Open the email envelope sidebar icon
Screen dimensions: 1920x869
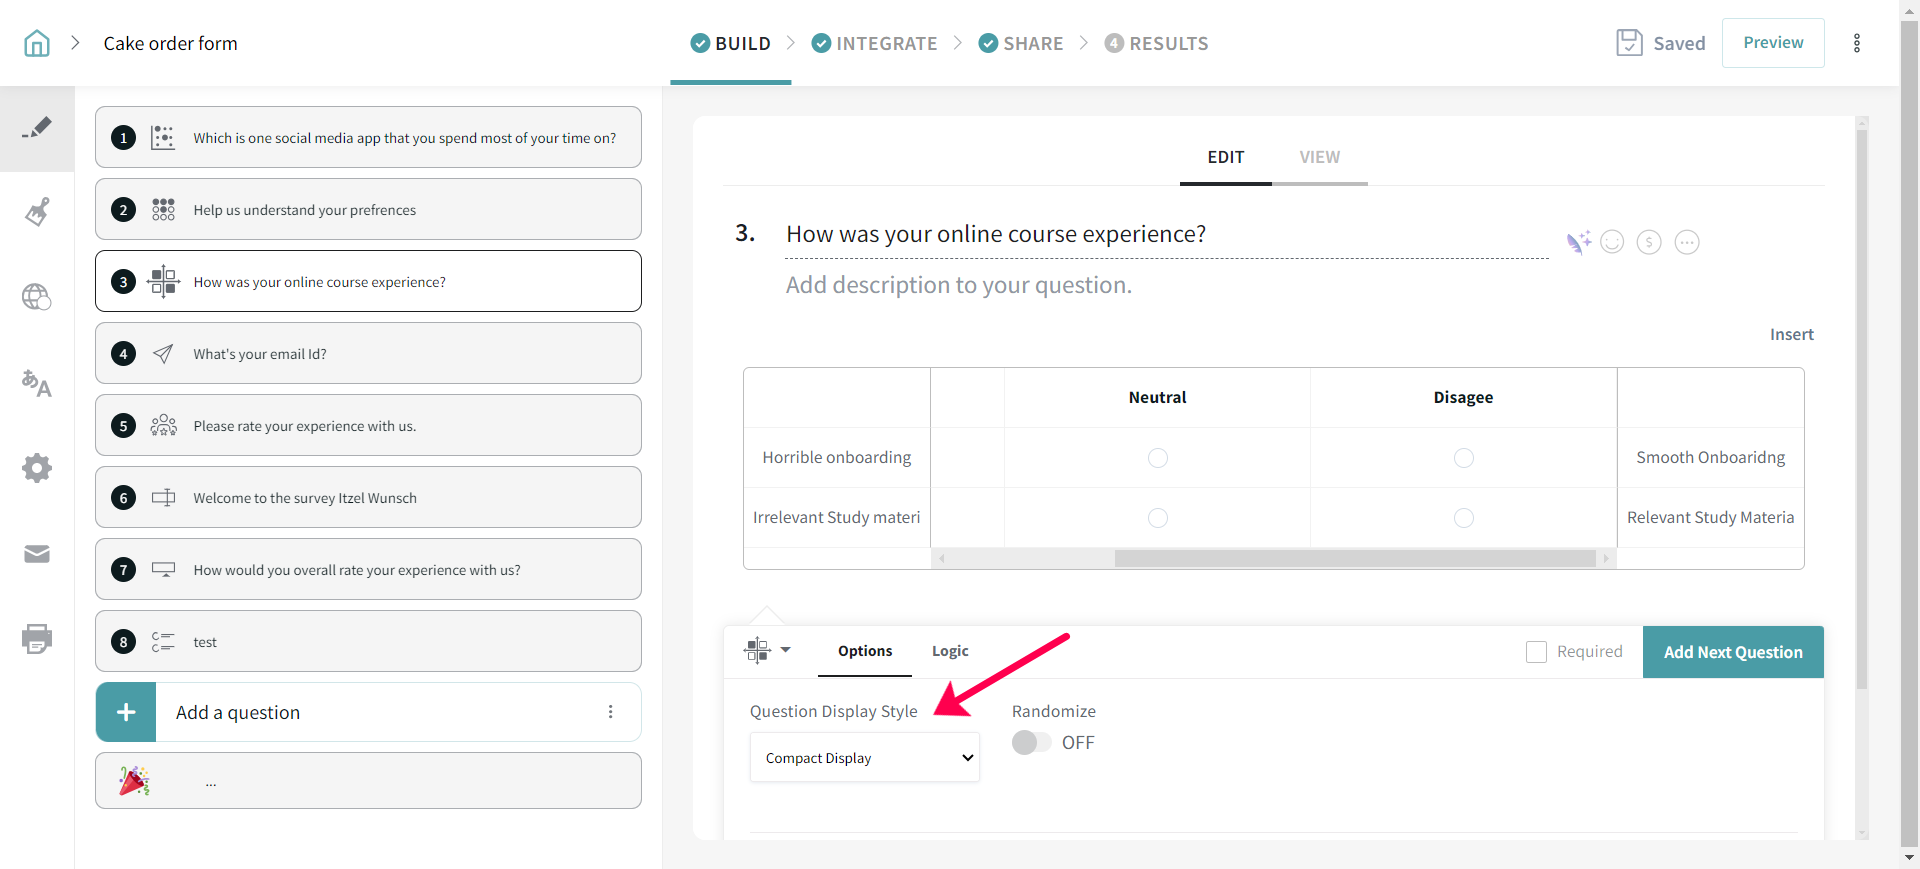tap(37, 554)
